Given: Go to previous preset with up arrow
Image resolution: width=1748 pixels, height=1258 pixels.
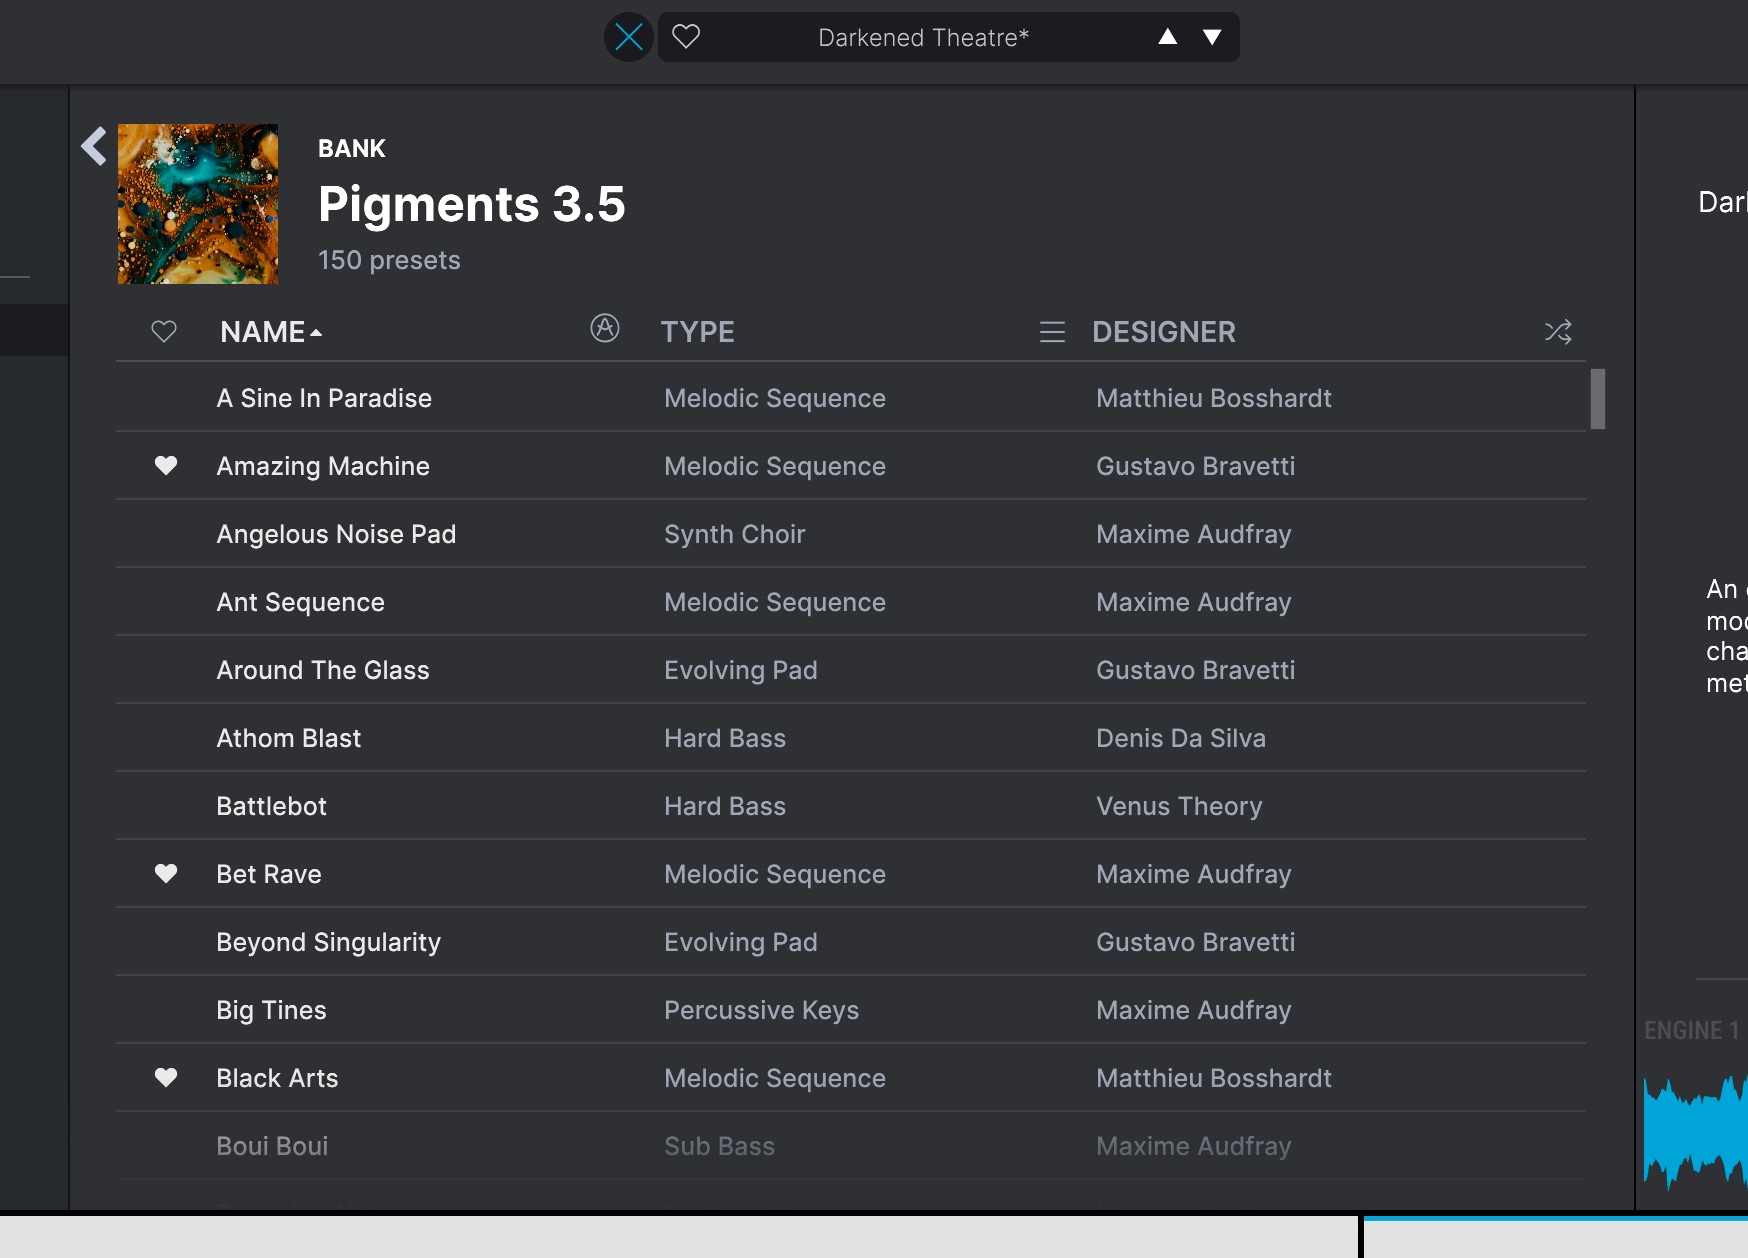Looking at the screenshot, I should point(1167,37).
